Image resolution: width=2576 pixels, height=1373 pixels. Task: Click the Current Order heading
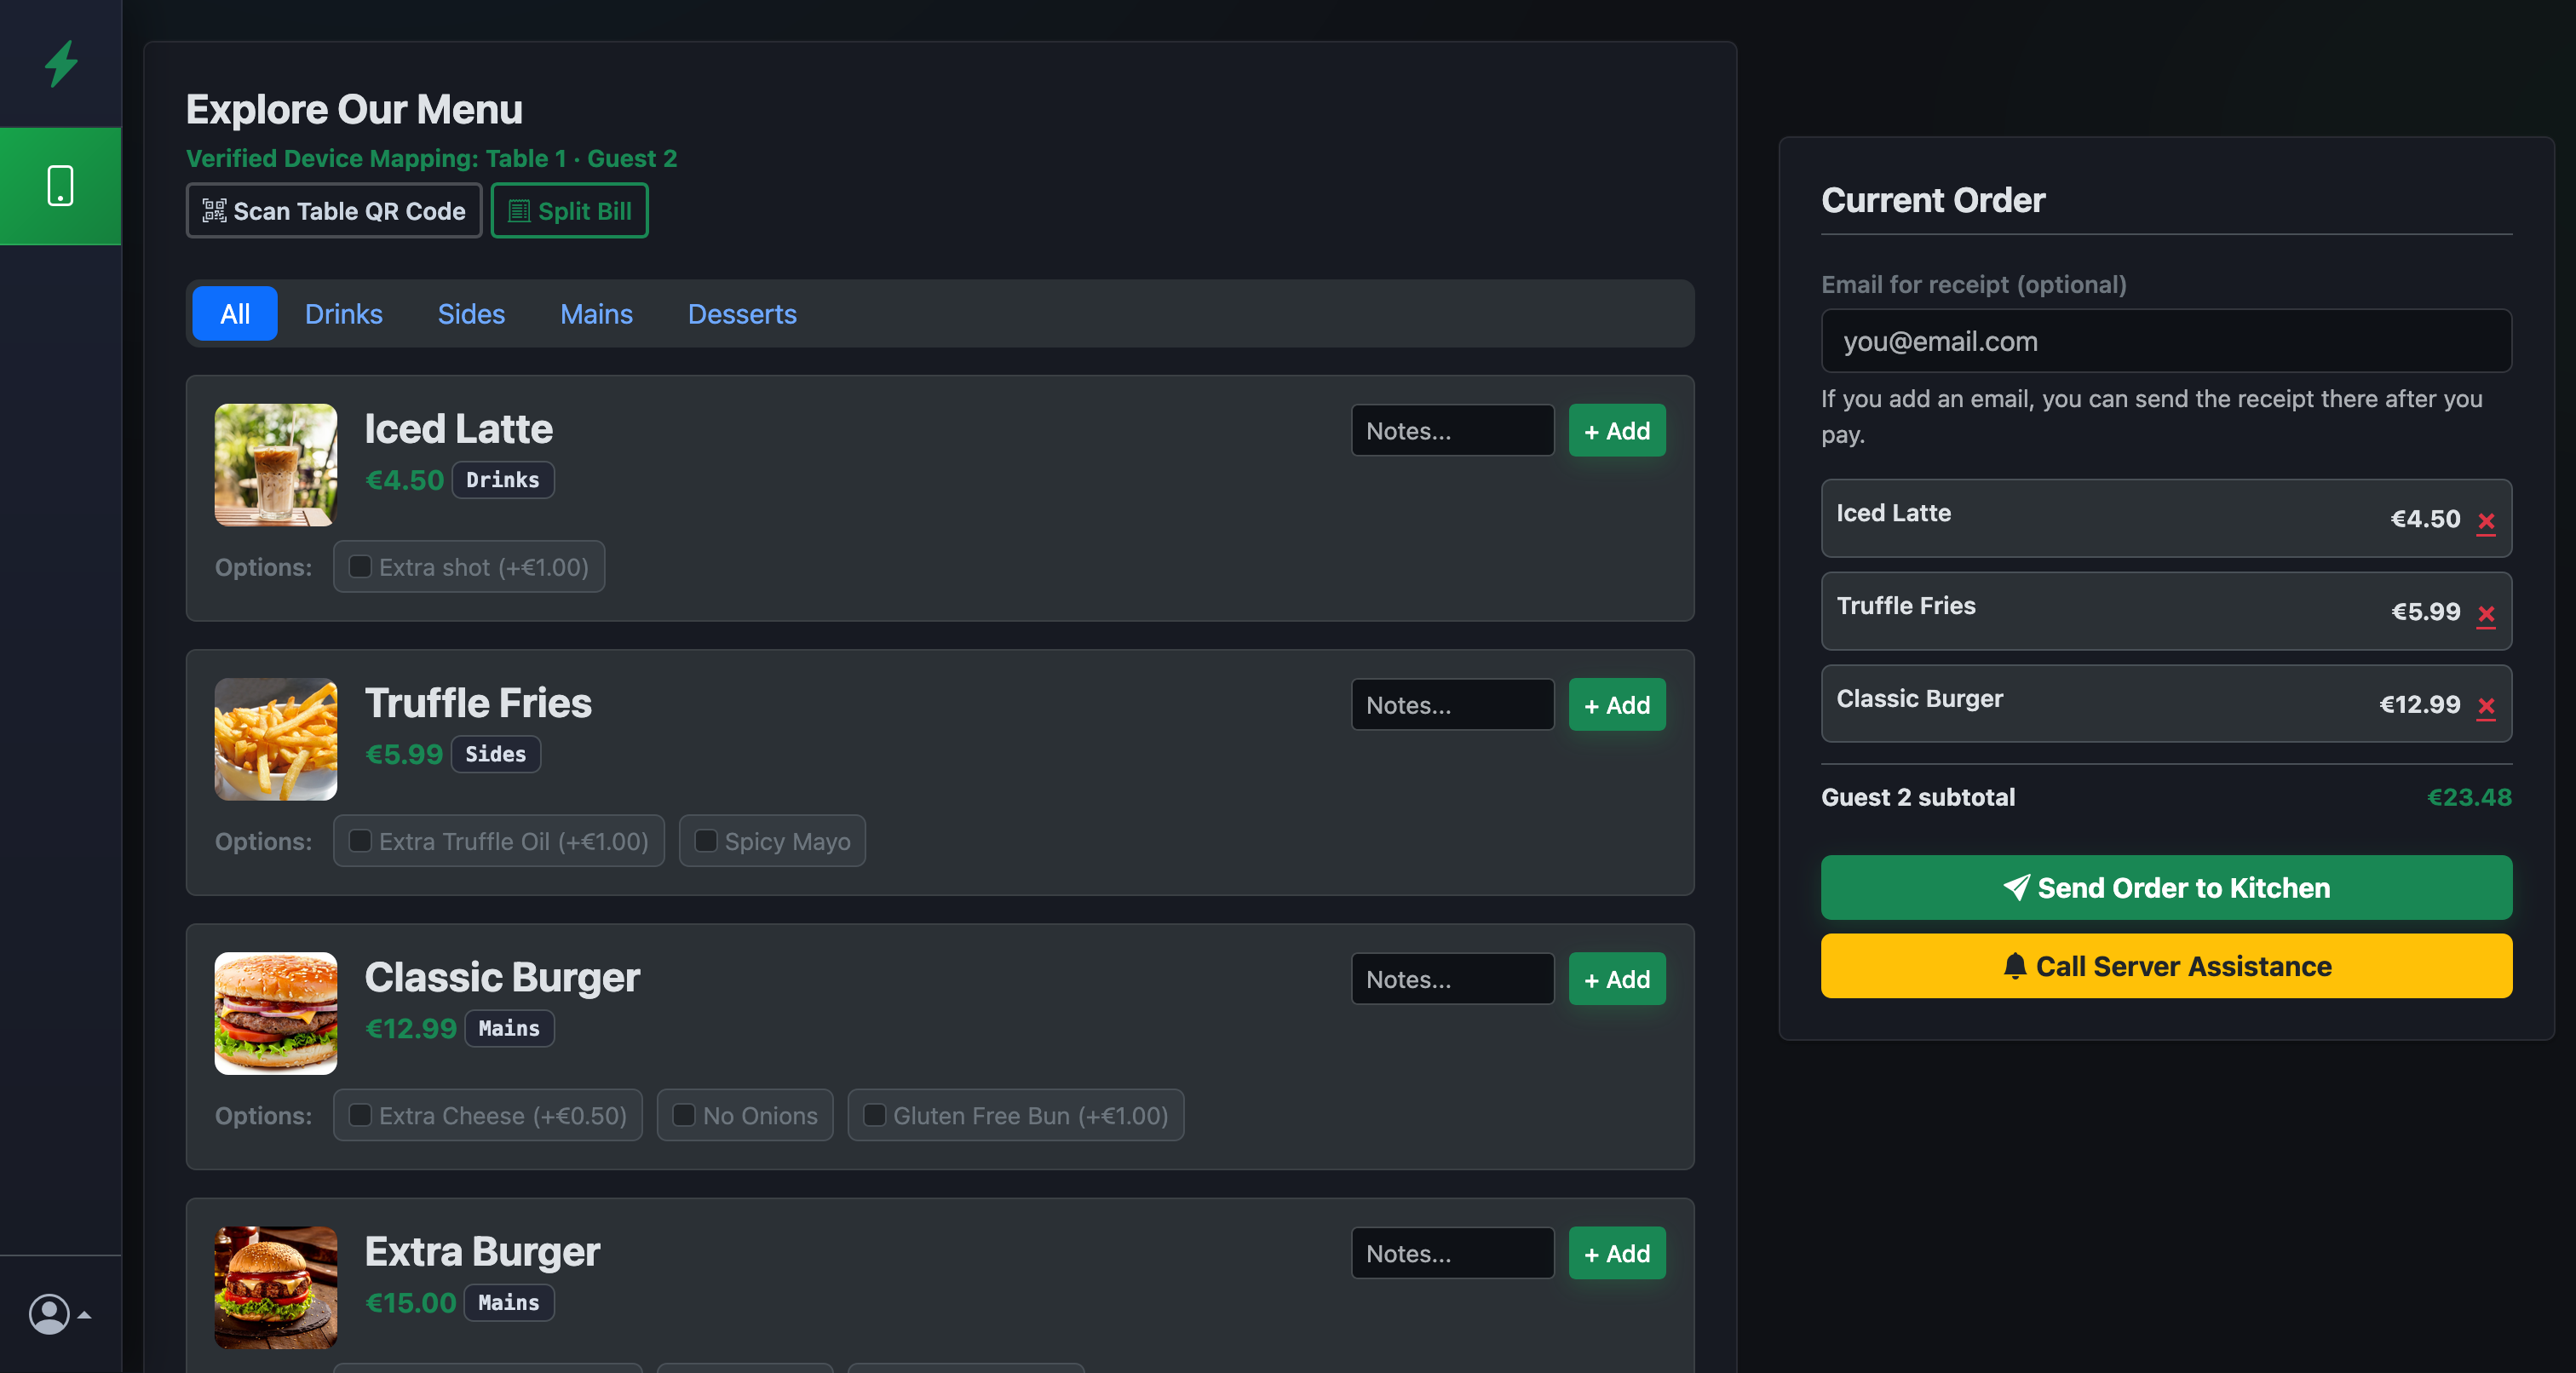[x=1933, y=200]
